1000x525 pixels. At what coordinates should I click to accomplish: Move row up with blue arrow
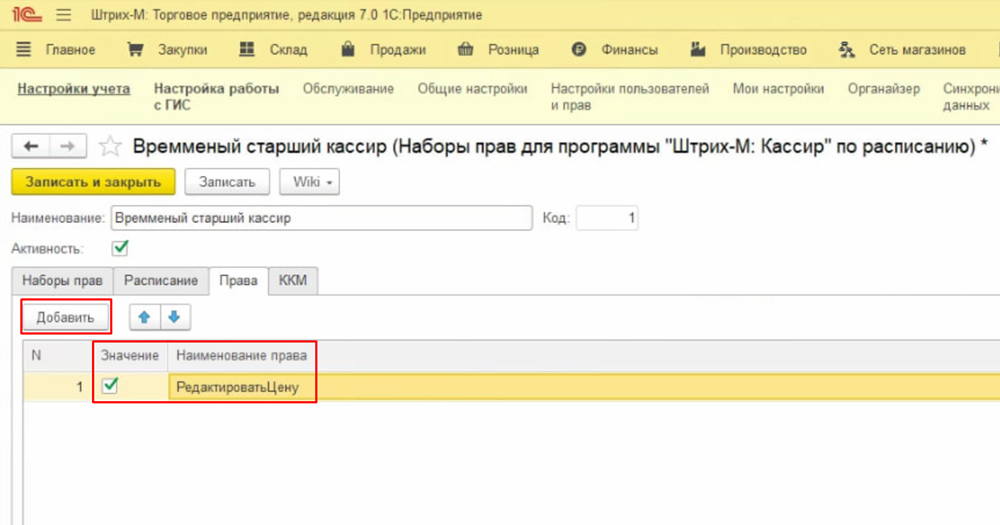(x=144, y=317)
